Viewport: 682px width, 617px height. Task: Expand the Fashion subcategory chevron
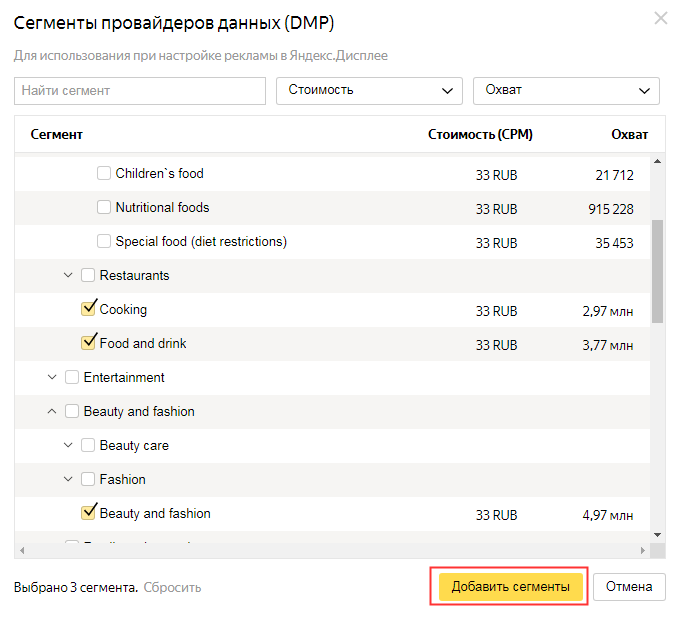click(x=68, y=479)
